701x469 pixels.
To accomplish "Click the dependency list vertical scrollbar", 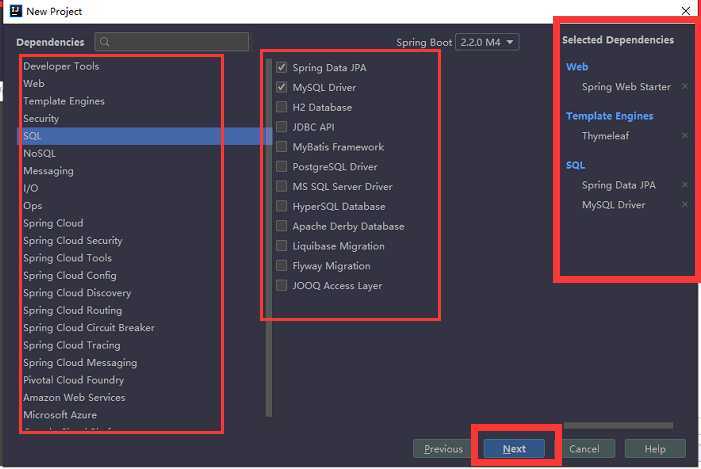I will (269, 237).
